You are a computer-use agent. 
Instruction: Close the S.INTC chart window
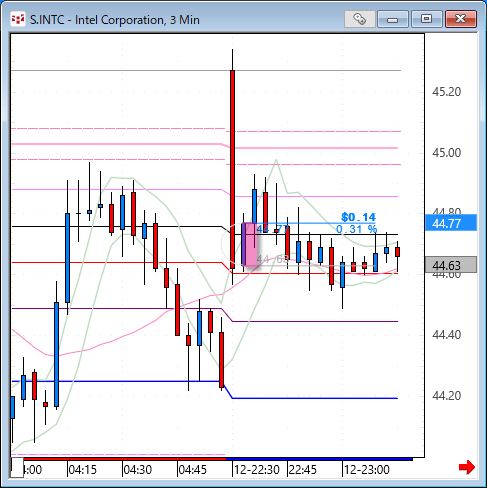click(461, 19)
